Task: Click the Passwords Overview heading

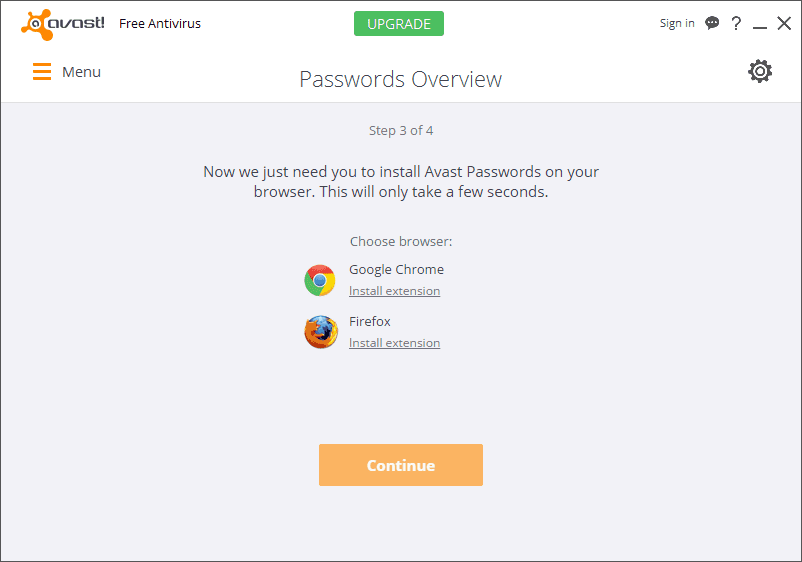Action: (400, 79)
